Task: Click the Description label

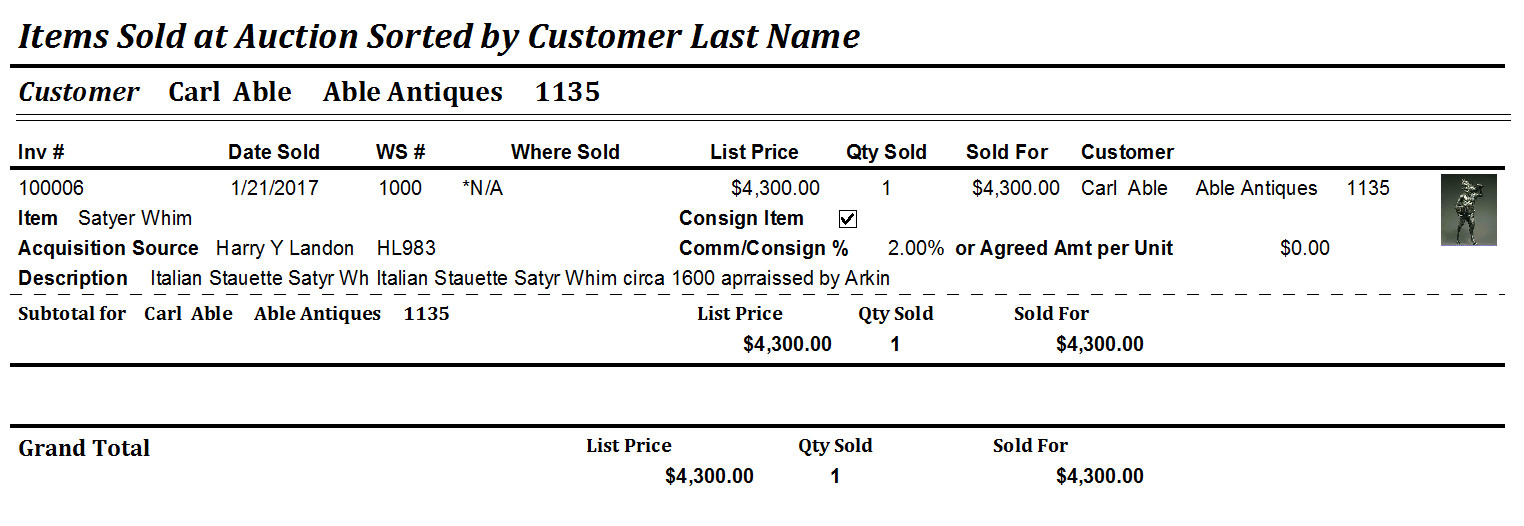Action: [73, 278]
